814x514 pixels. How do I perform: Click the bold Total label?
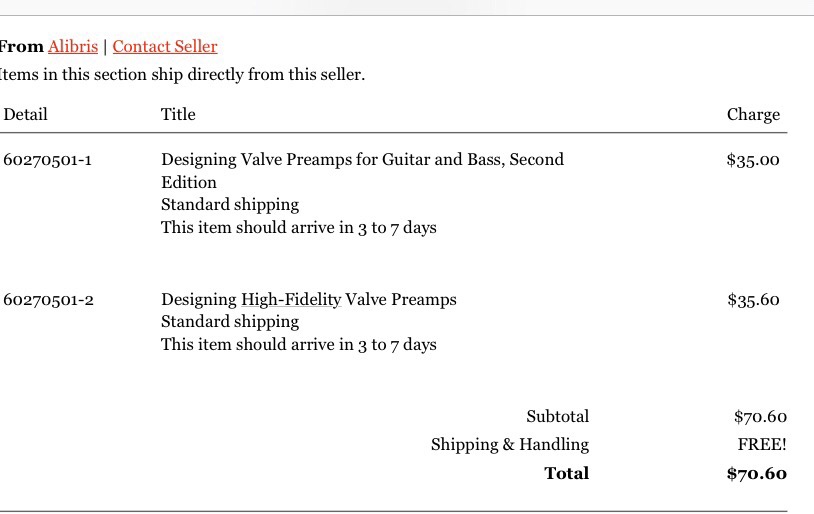pos(566,473)
